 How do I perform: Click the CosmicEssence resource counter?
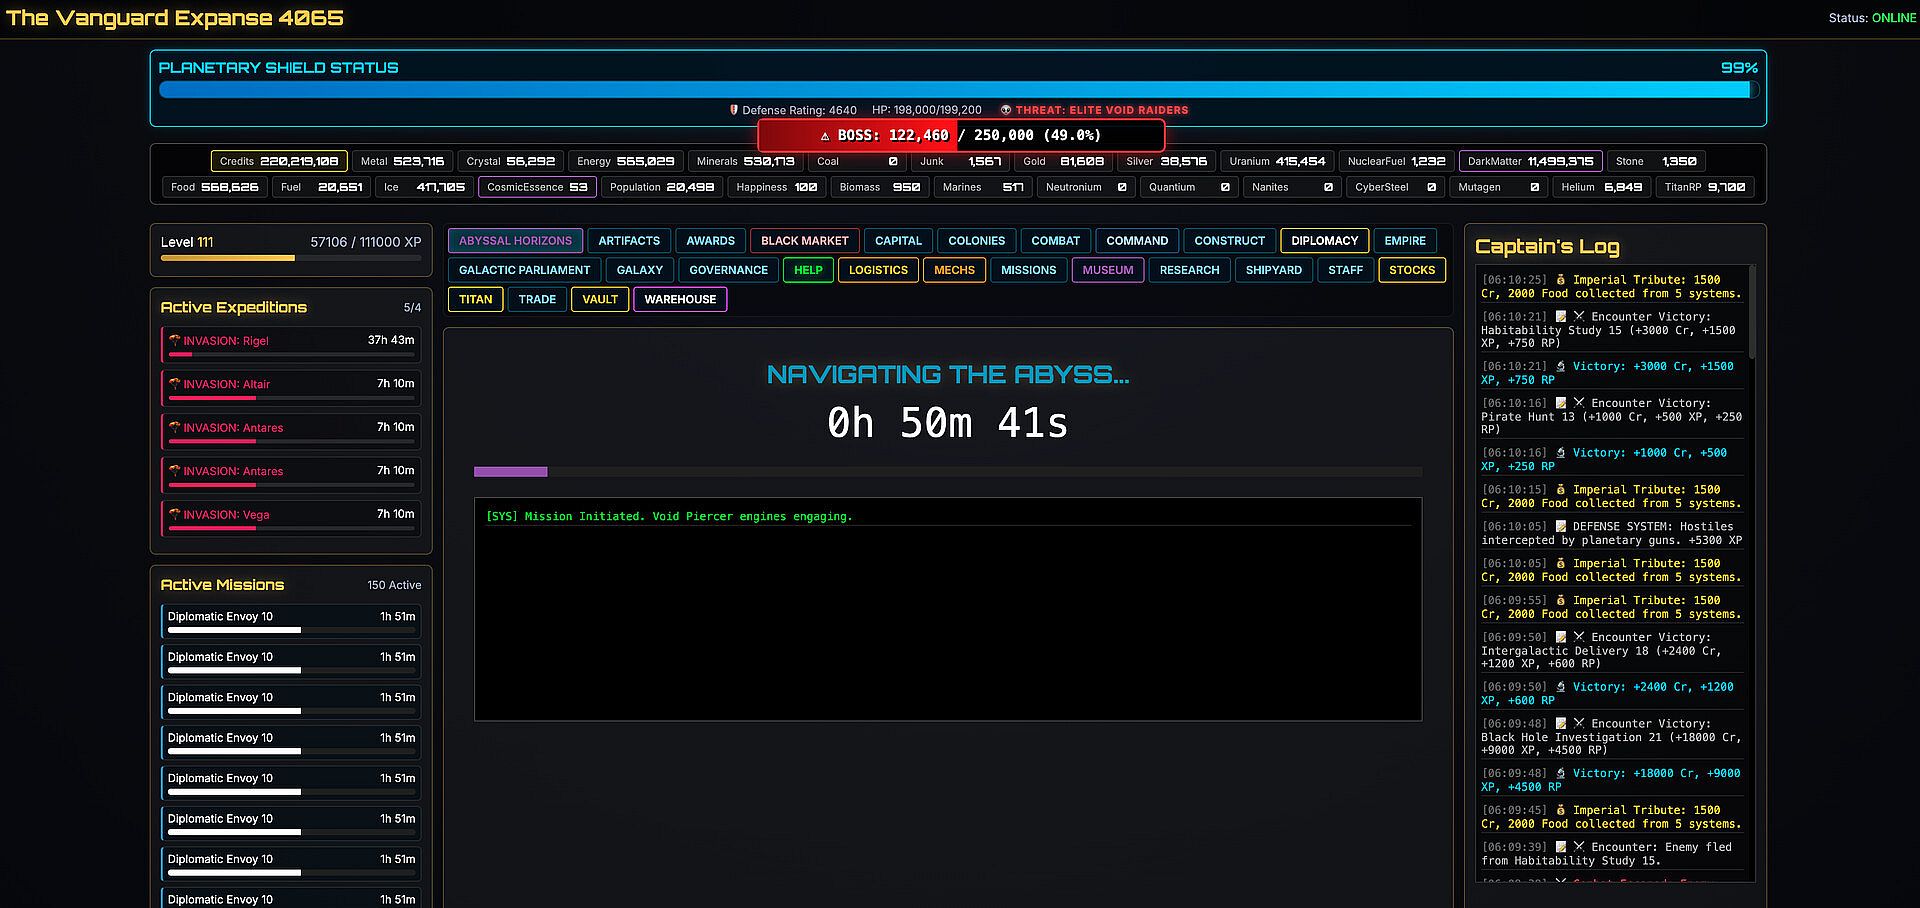tap(537, 187)
